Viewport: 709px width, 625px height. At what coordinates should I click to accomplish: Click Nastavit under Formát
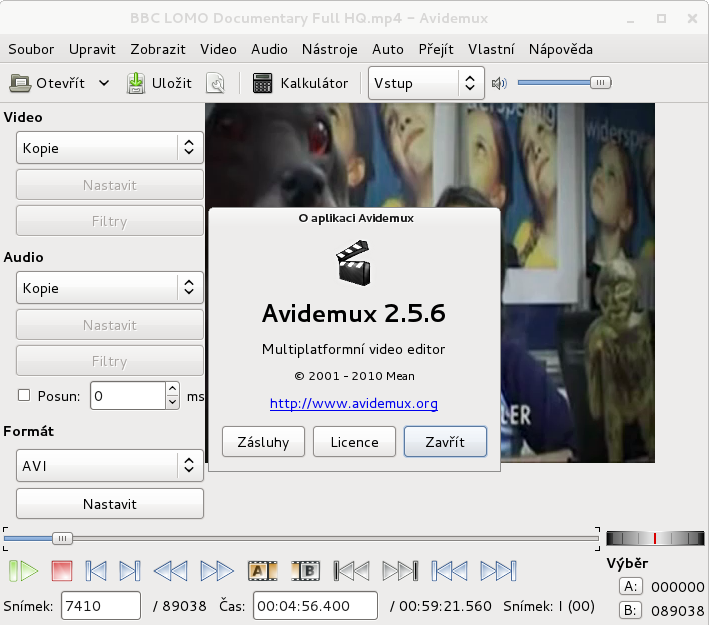[110, 504]
